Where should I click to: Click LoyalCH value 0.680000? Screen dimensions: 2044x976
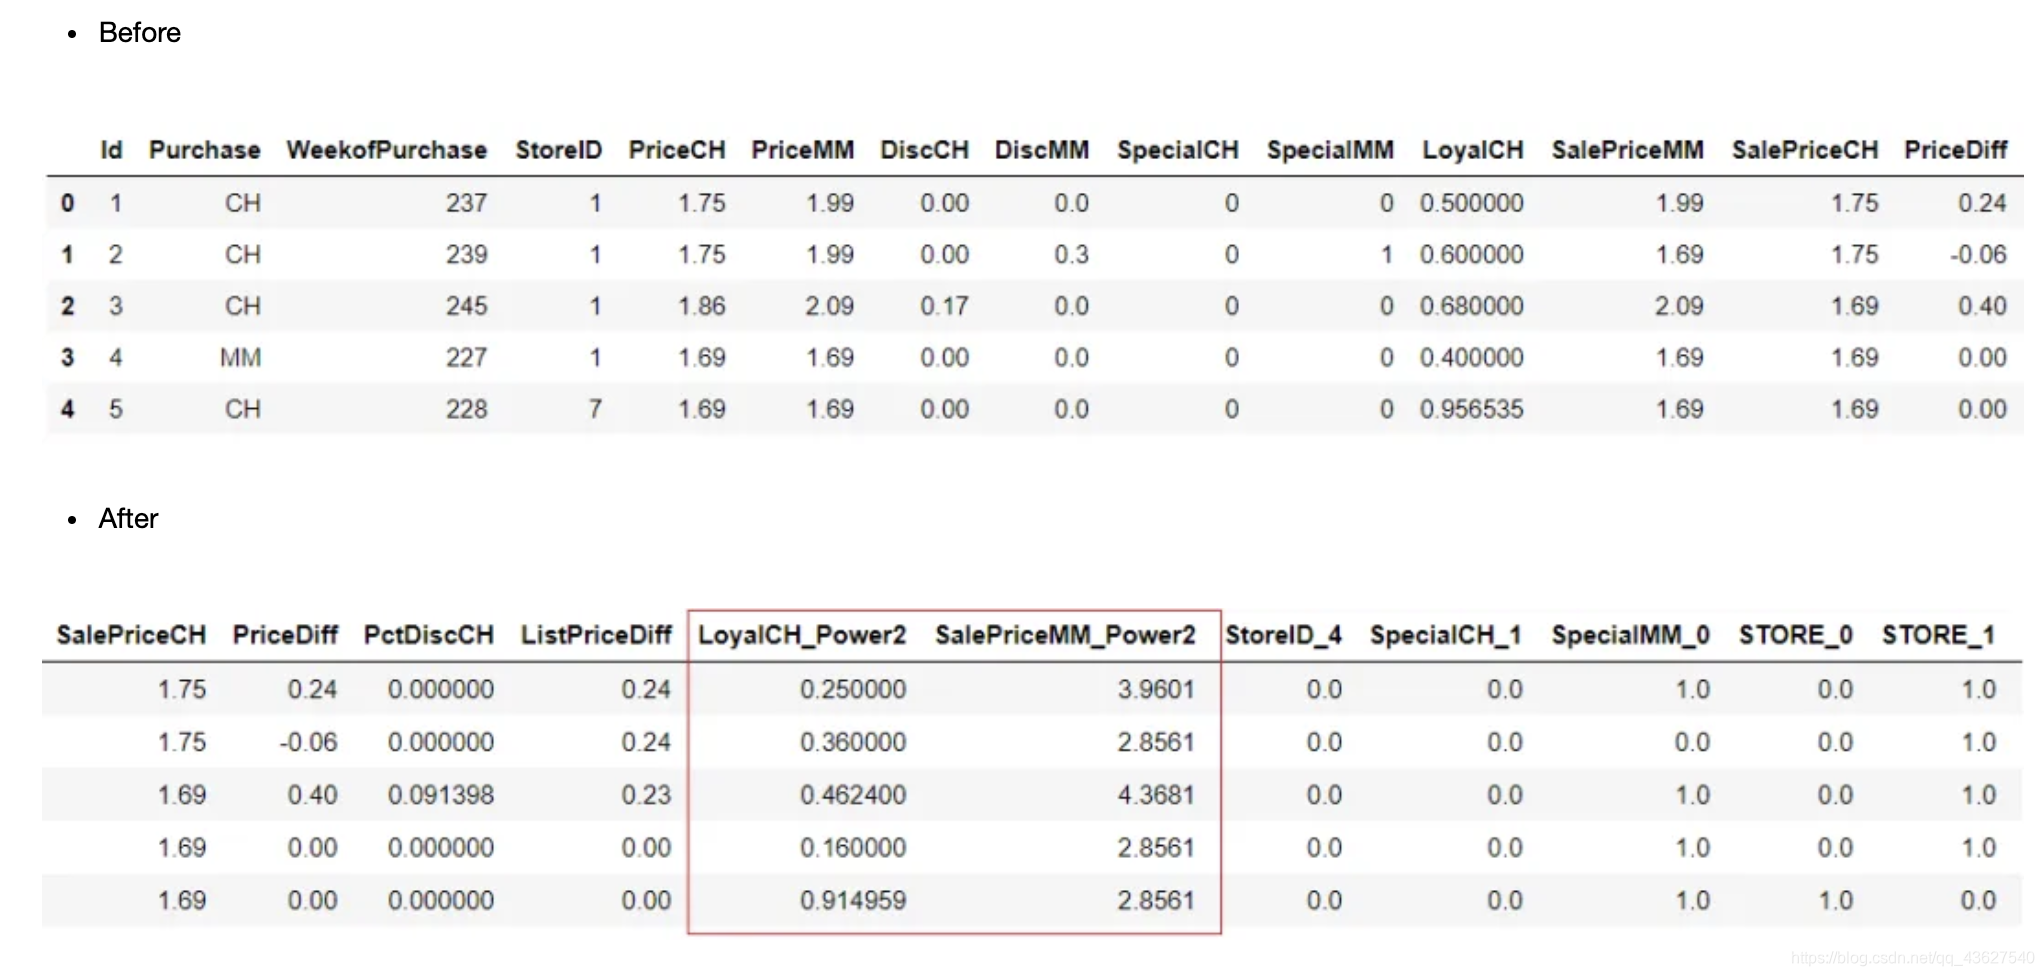1472,306
